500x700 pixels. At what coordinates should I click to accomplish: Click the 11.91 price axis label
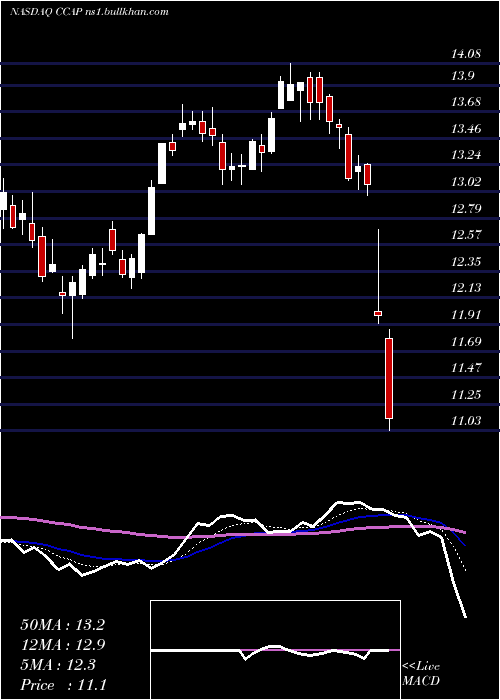[x=467, y=315]
